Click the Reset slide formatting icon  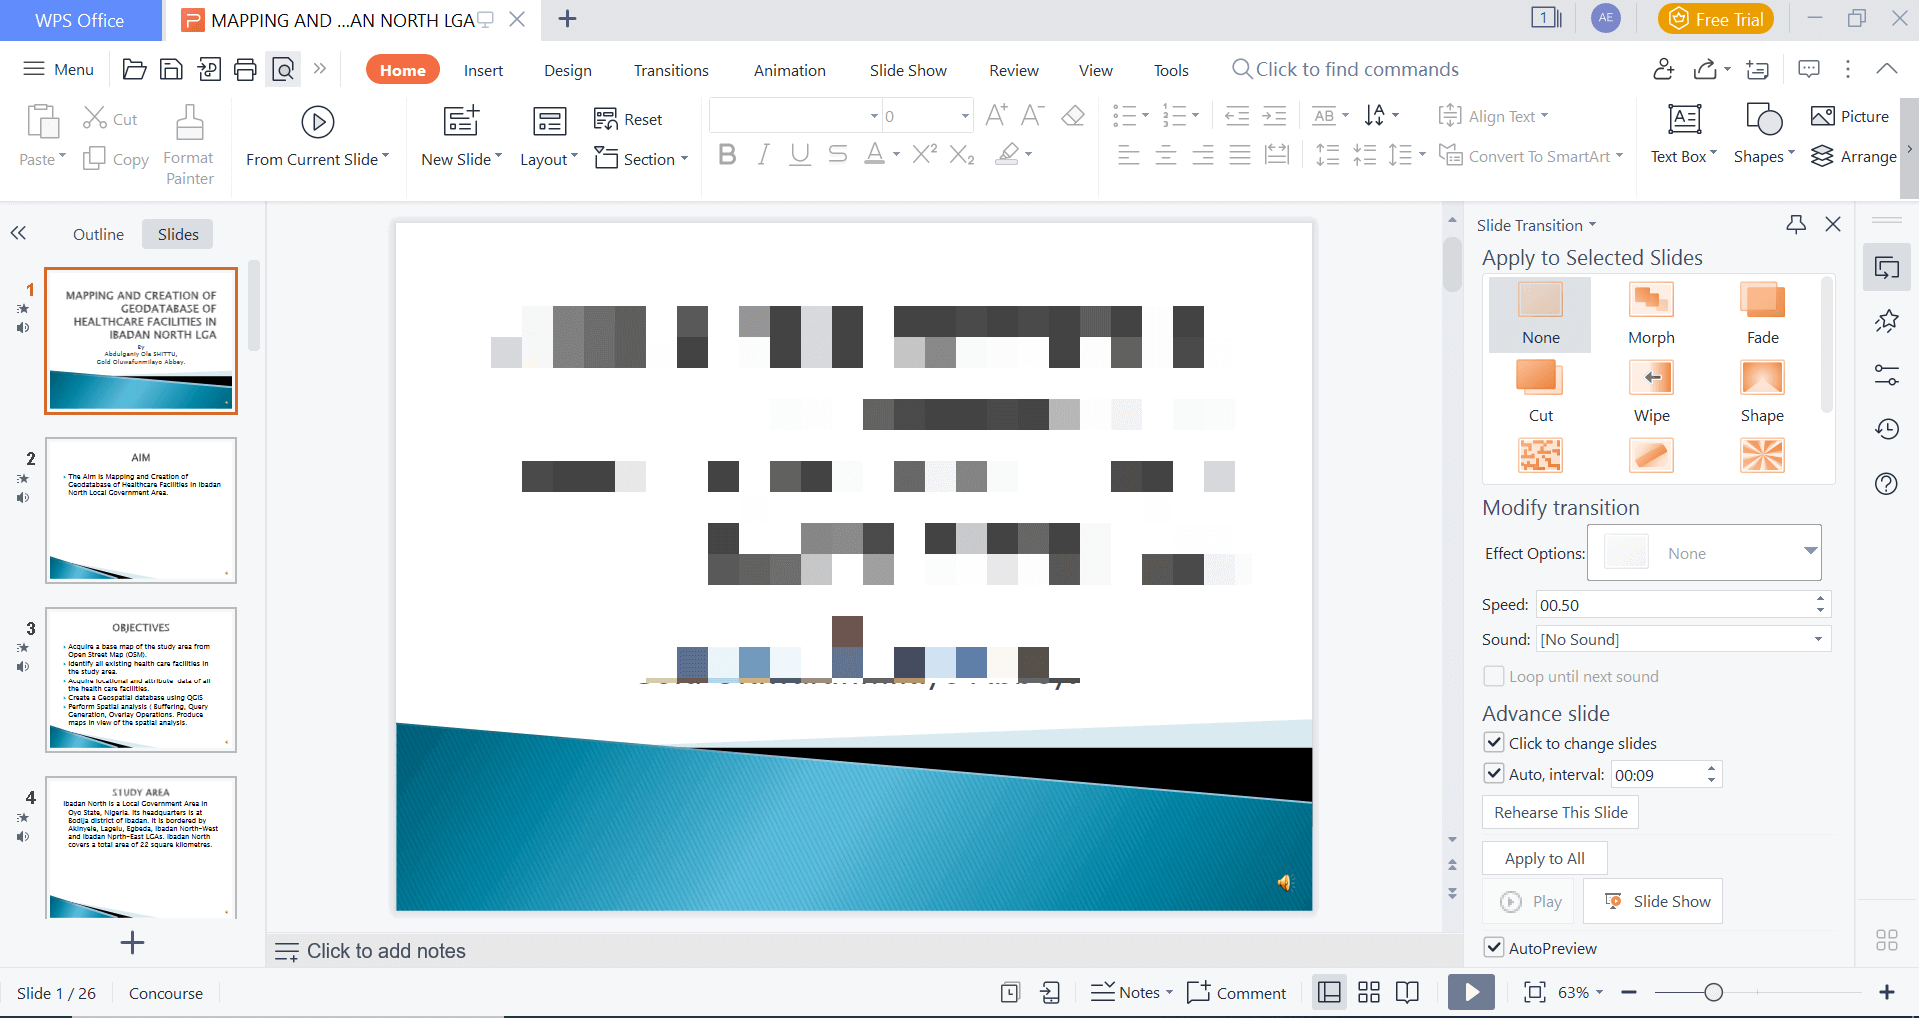[606, 119]
